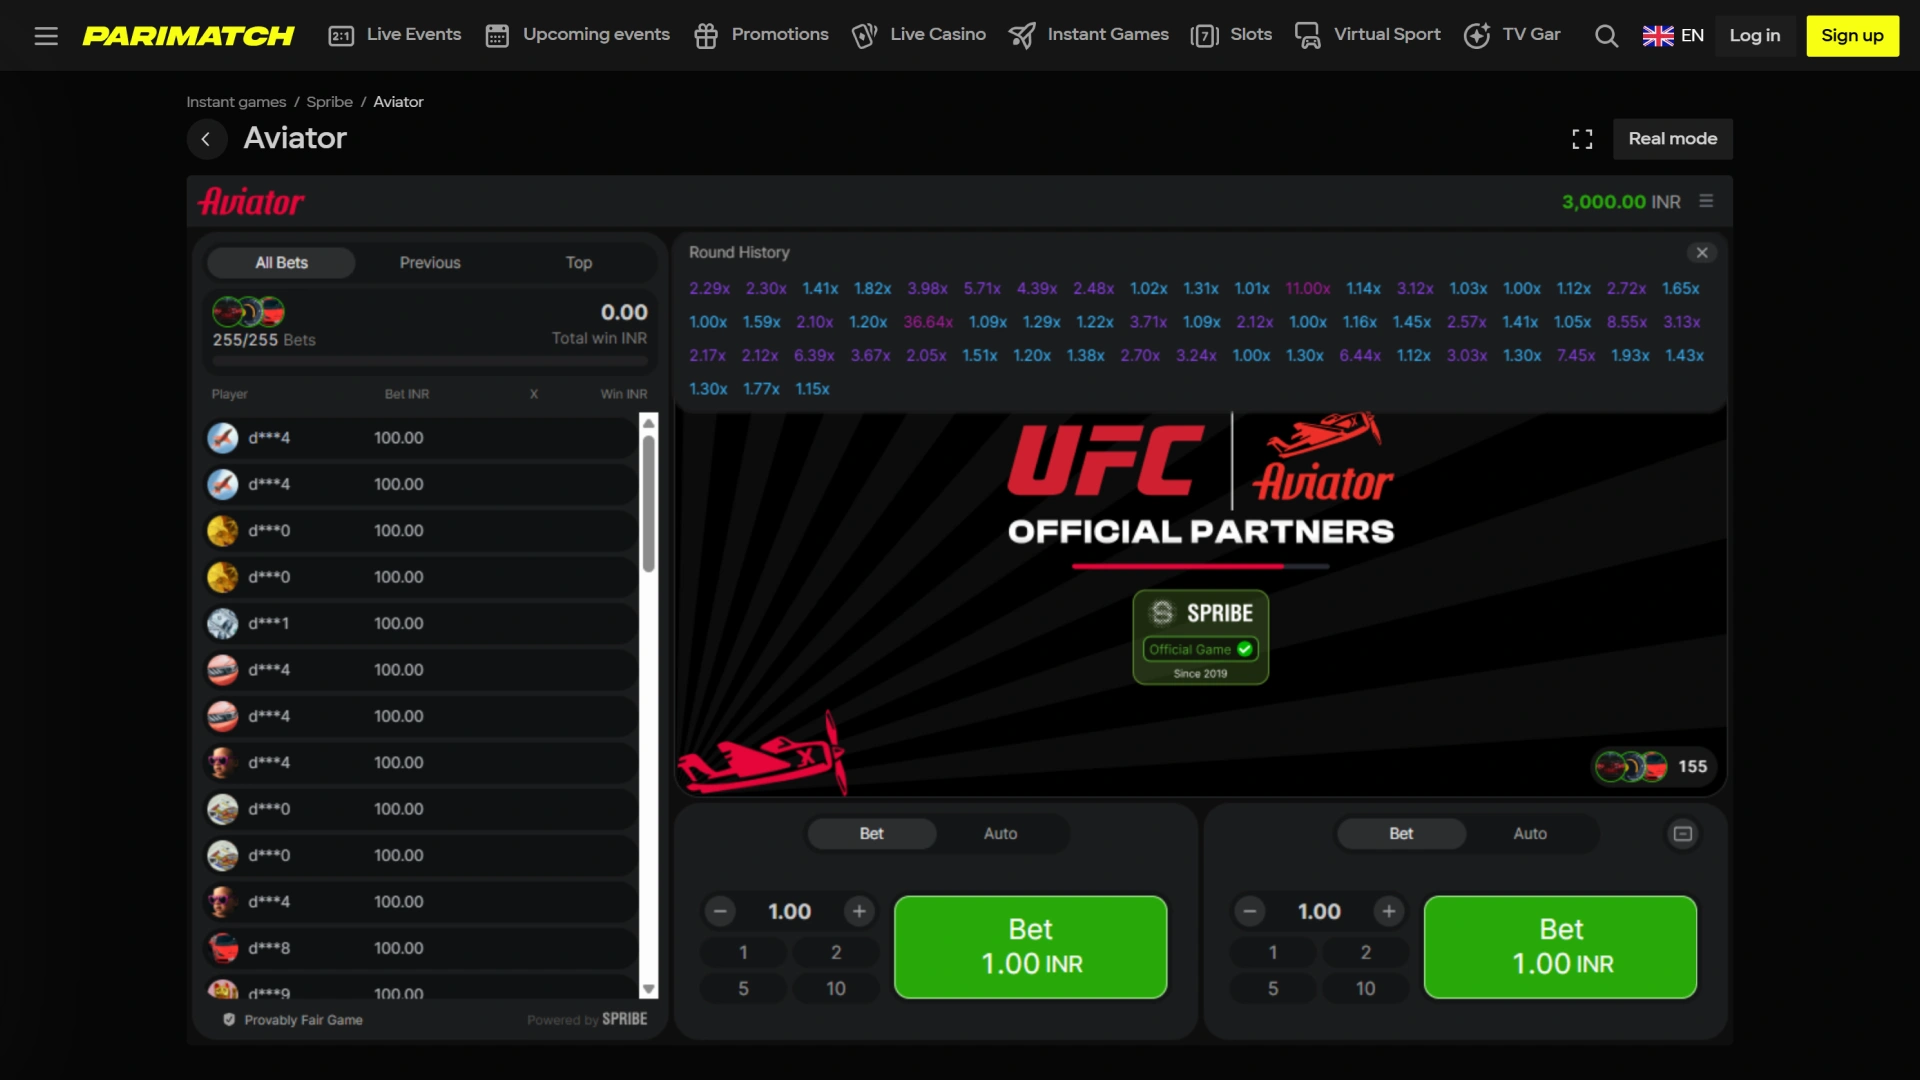Switch the right bet panel to Auto mode
The image size is (1920, 1080).
1529,833
